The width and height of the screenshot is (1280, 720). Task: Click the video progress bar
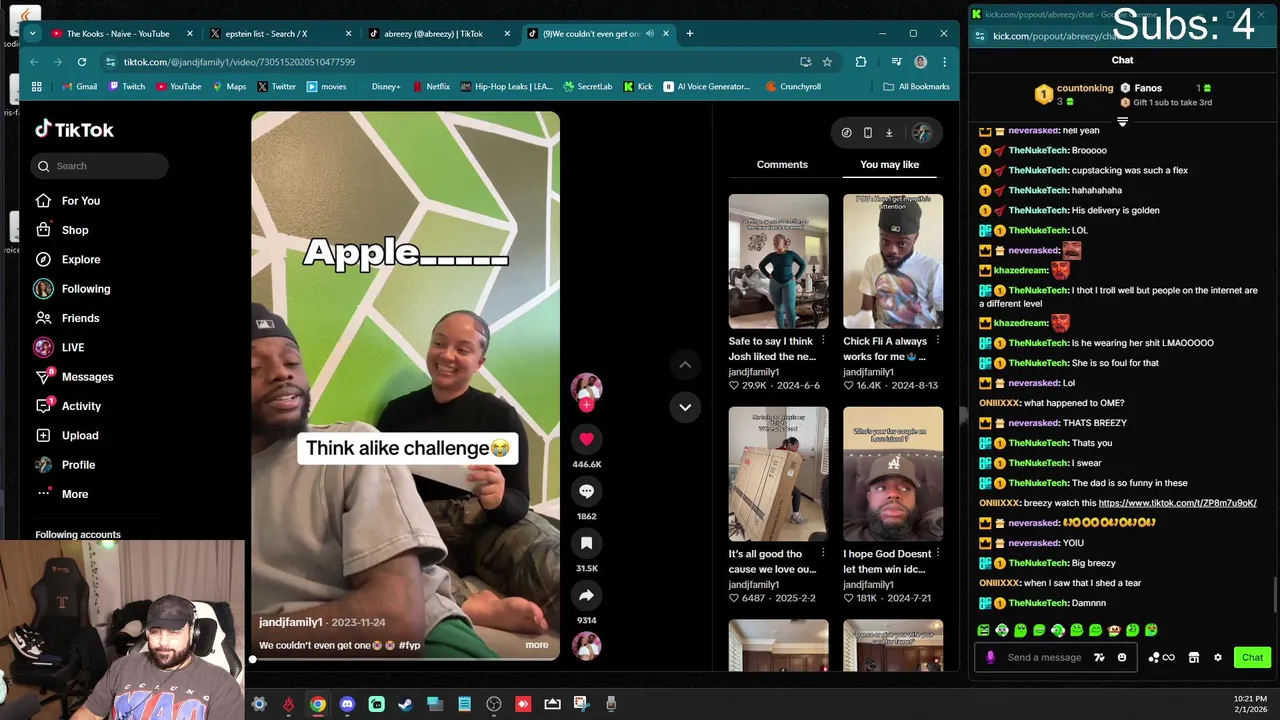coord(405,659)
